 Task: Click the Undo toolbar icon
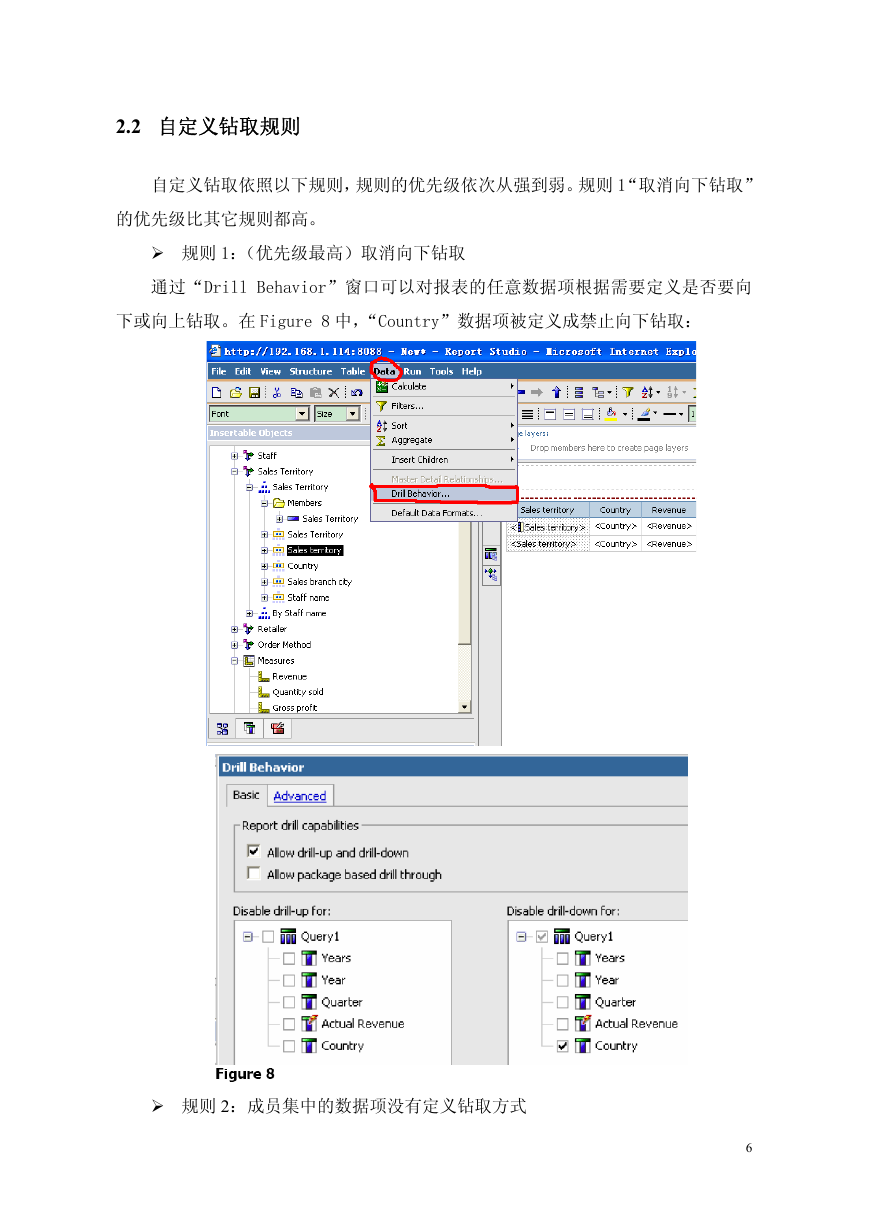pos(357,392)
